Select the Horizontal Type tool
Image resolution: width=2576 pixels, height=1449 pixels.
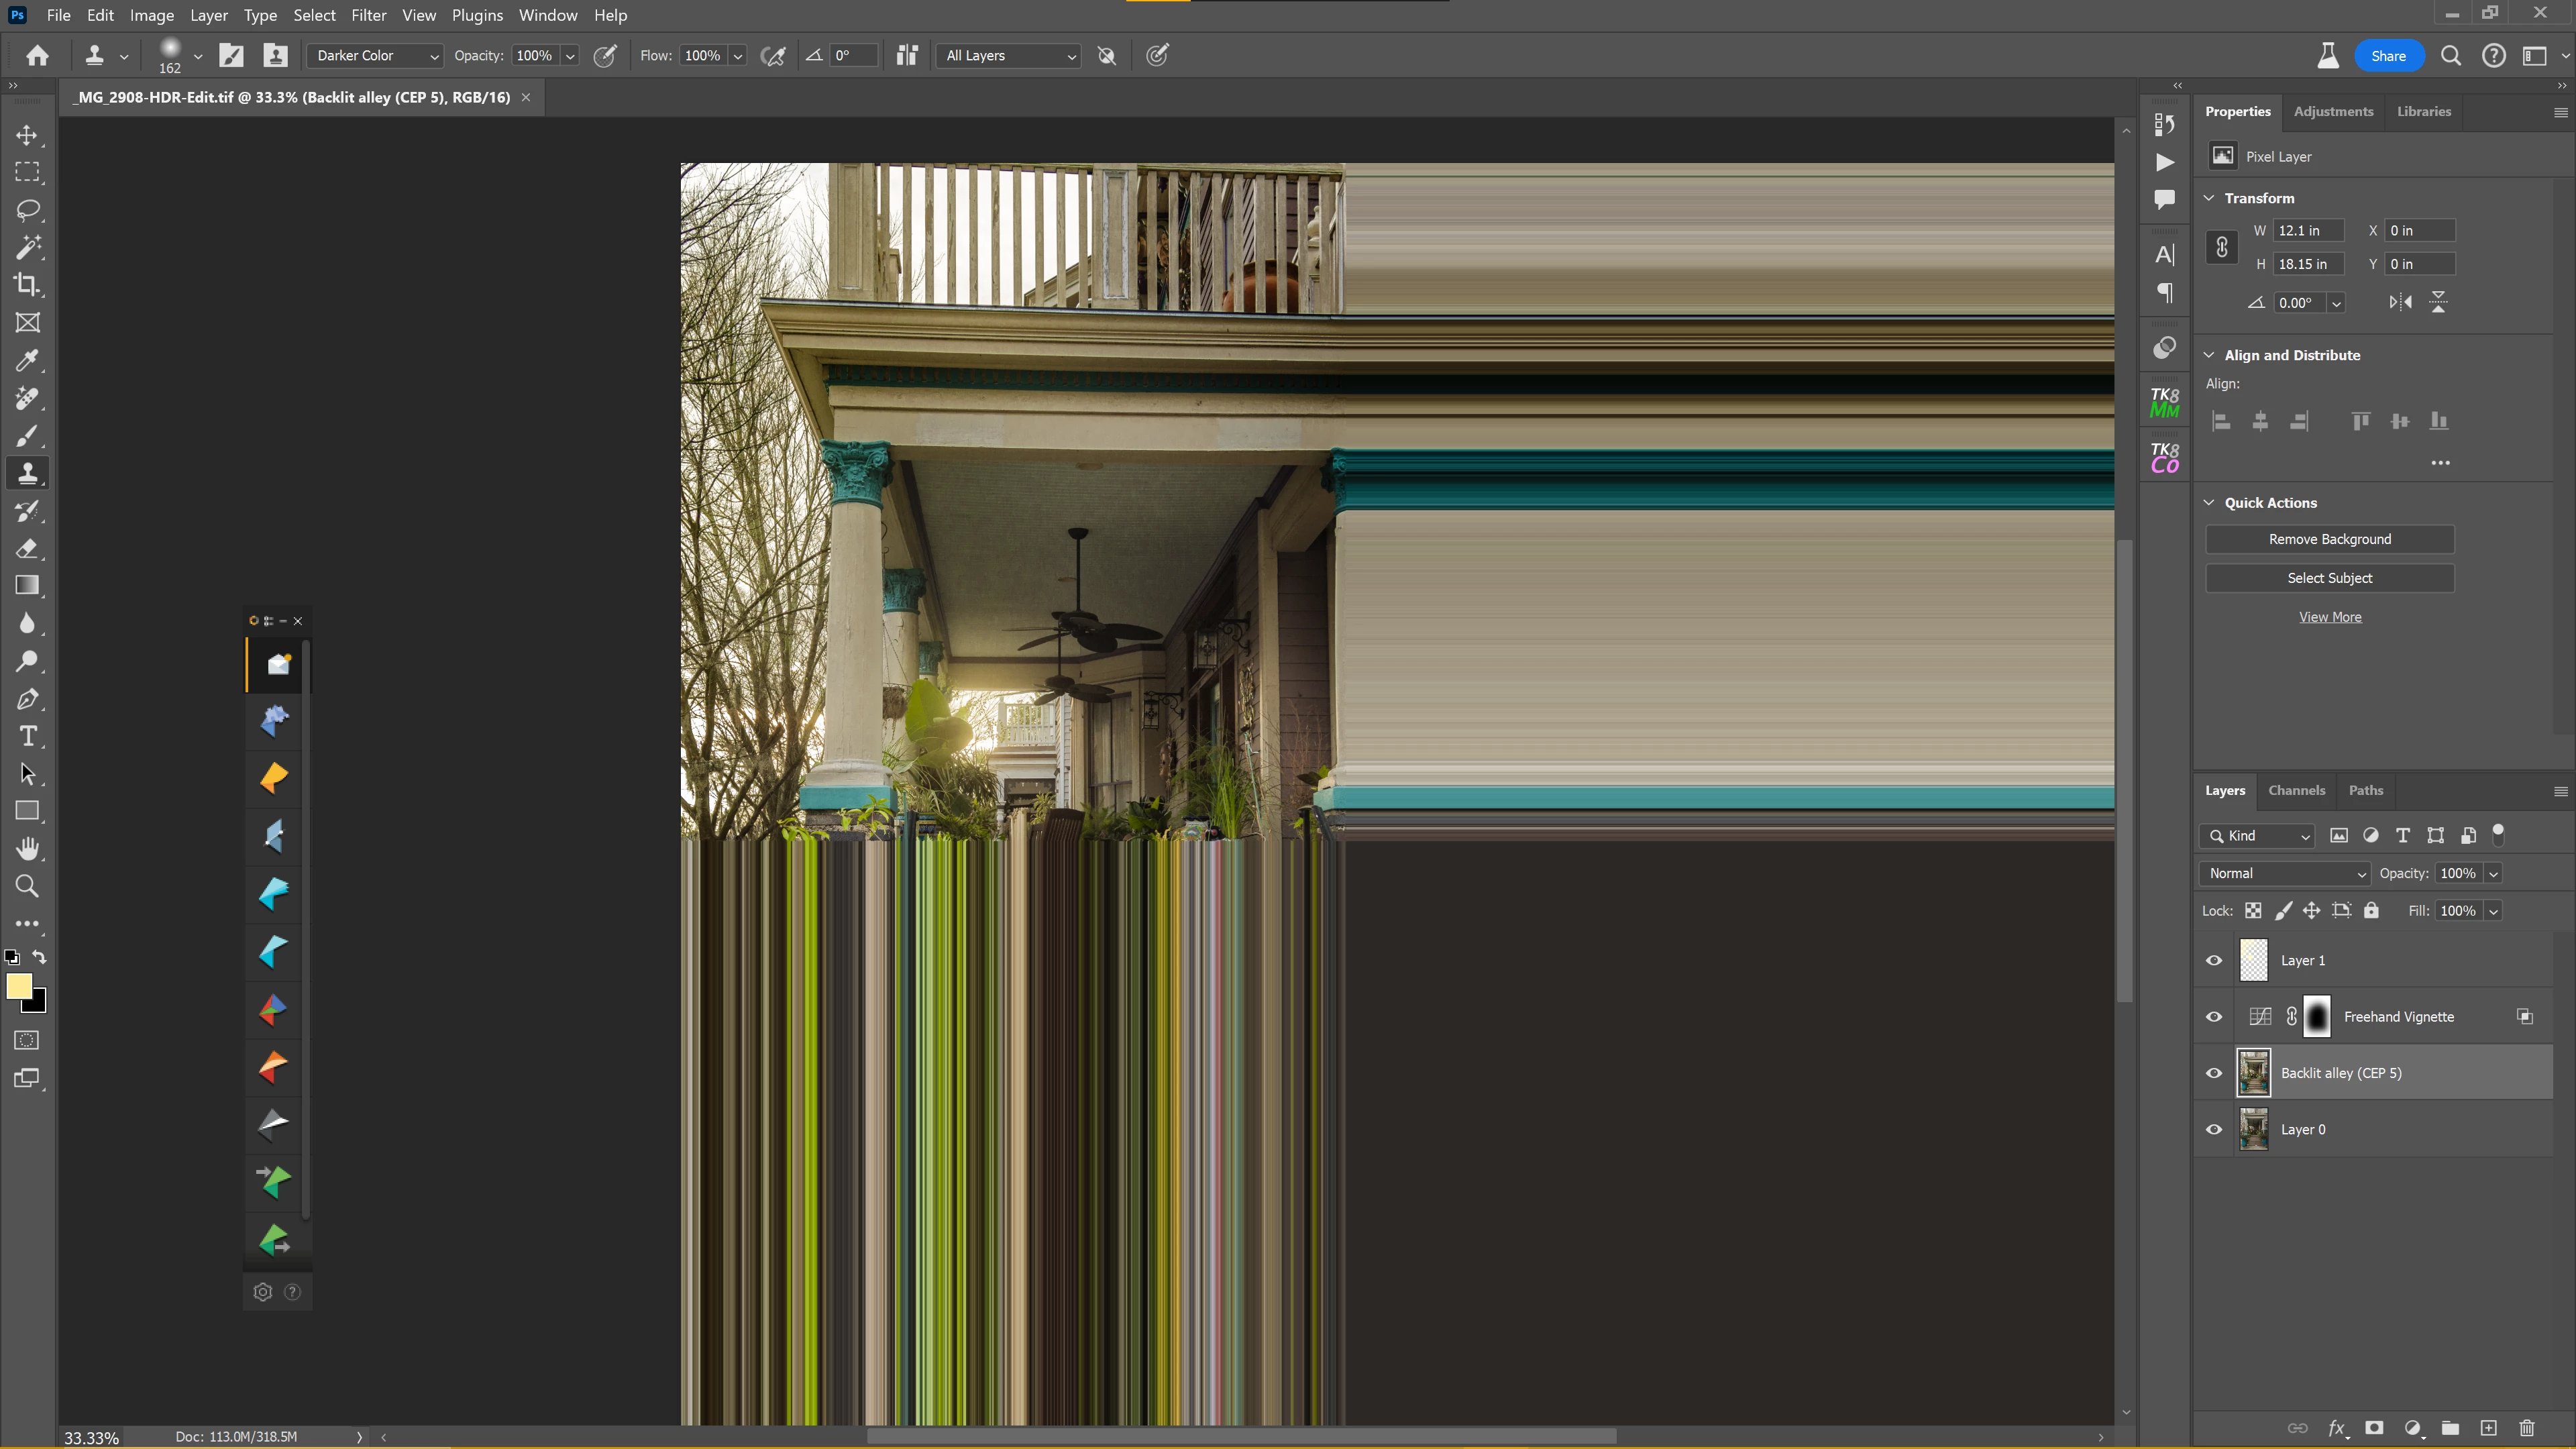(27, 737)
